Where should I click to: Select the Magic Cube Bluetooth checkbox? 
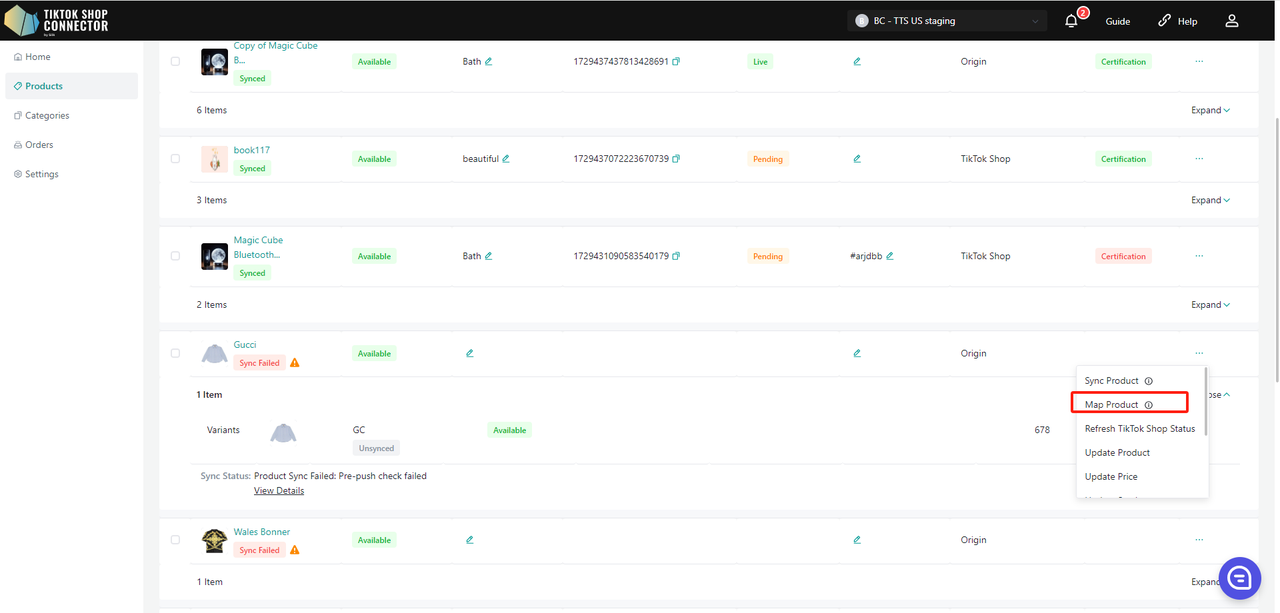pos(175,256)
